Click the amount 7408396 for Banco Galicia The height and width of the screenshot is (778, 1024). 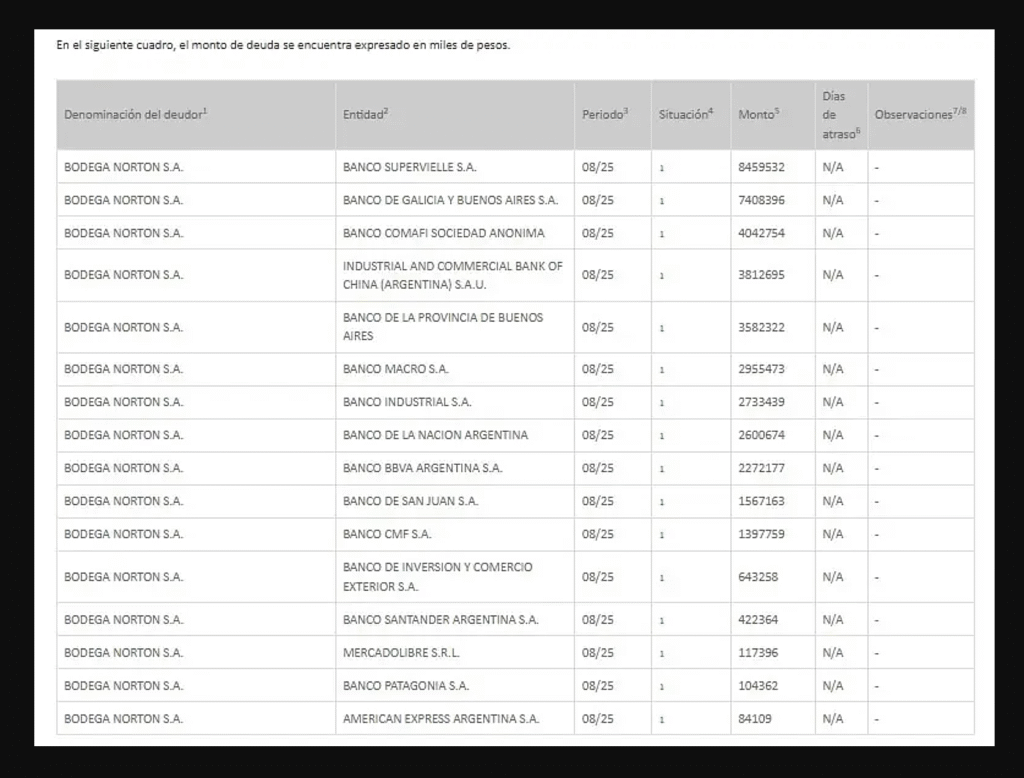tap(761, 200)
